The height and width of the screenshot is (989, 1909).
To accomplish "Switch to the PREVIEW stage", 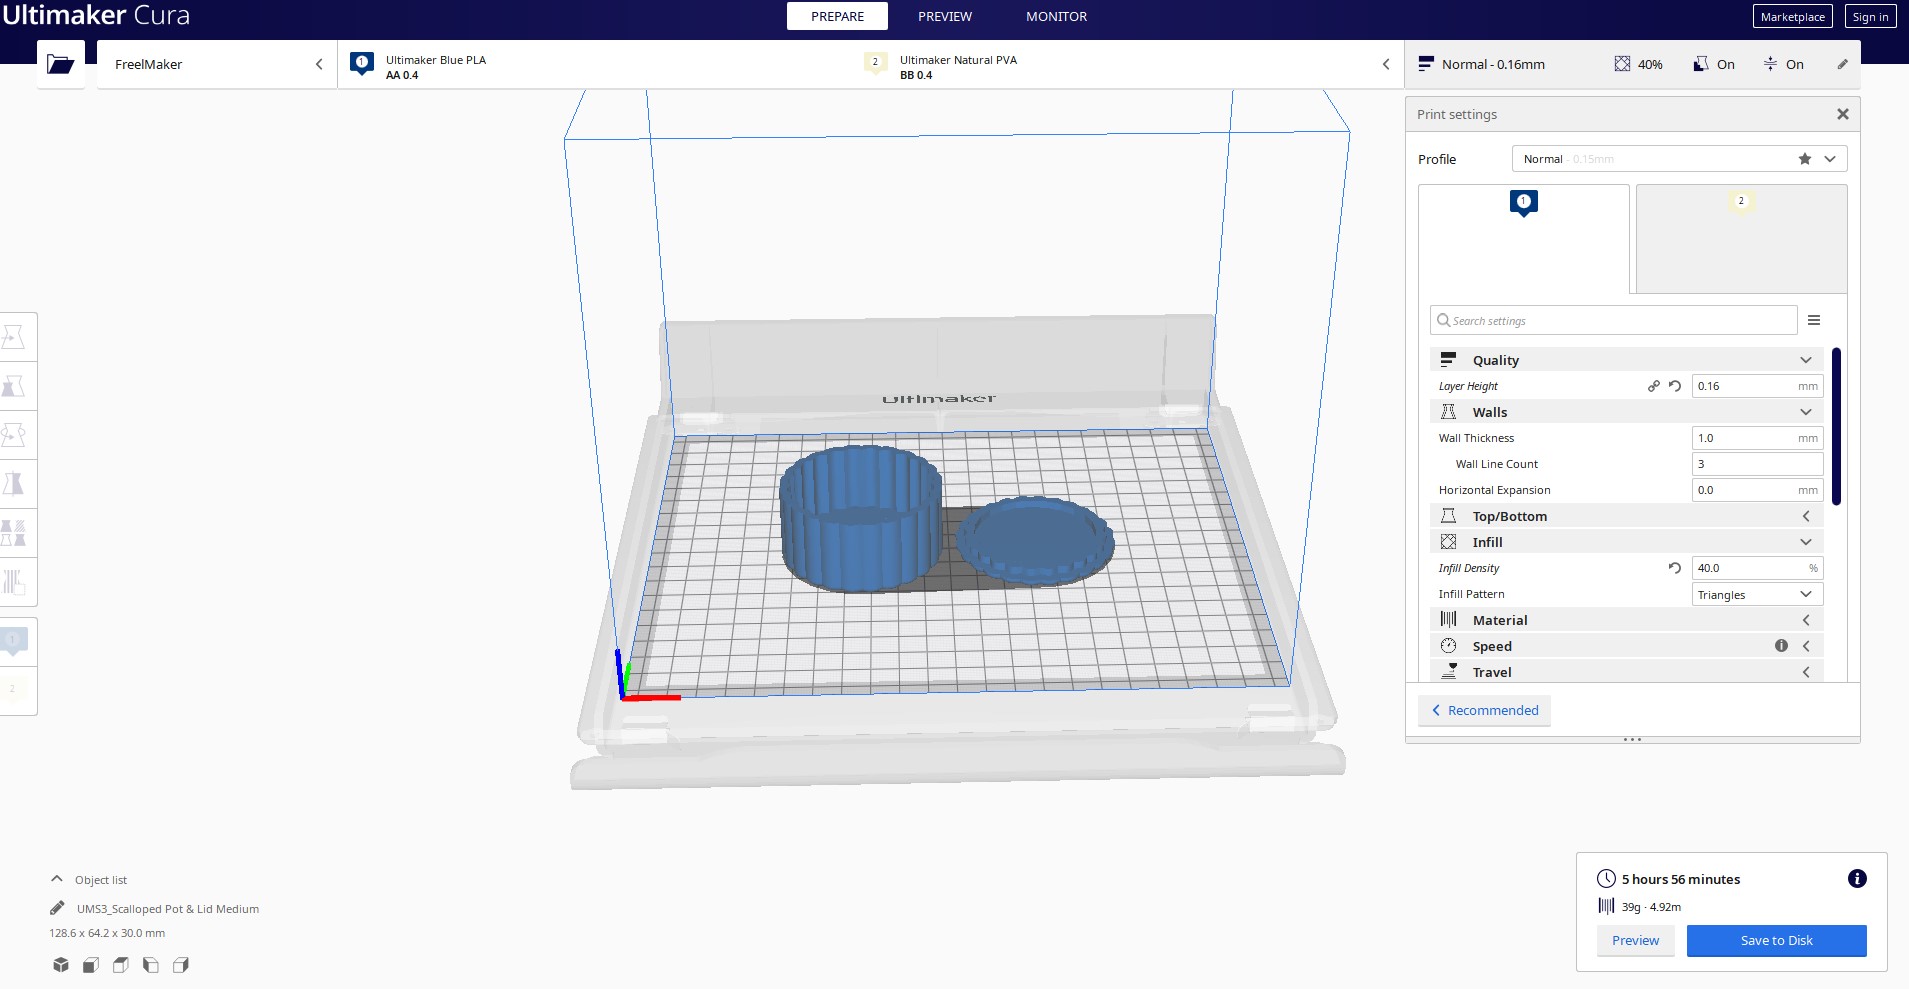I will click(x=945, y=16).
